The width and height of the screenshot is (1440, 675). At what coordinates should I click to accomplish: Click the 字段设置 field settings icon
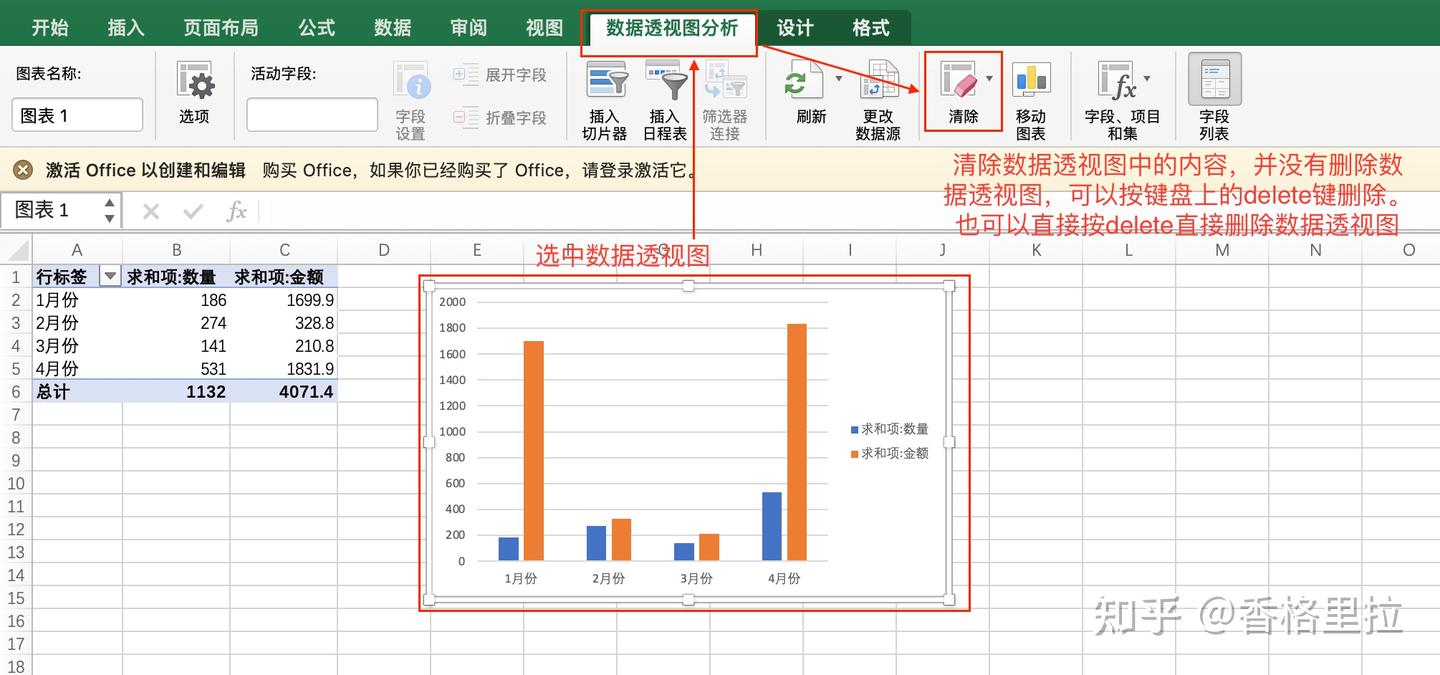coord(411,81)
